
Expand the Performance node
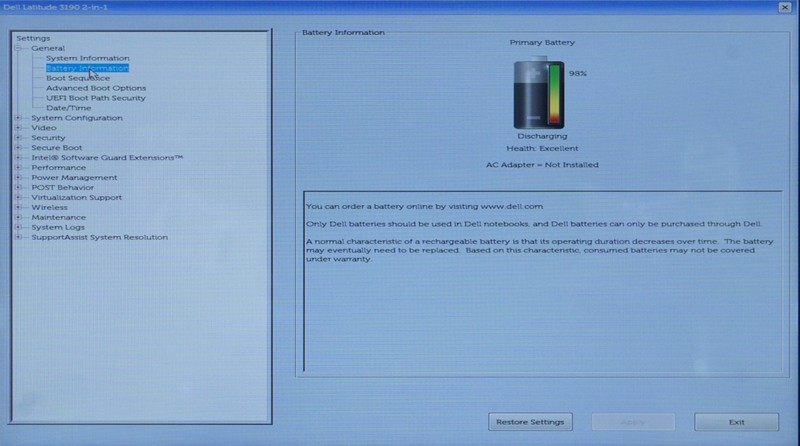pos(18,167)
